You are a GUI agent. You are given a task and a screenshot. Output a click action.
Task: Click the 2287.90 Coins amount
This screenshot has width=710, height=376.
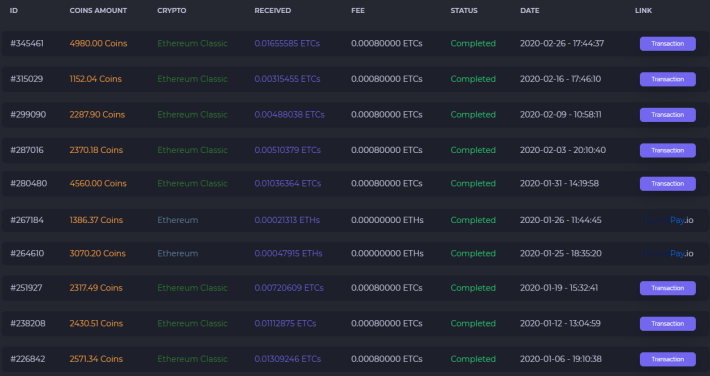[x=97, y=115]
